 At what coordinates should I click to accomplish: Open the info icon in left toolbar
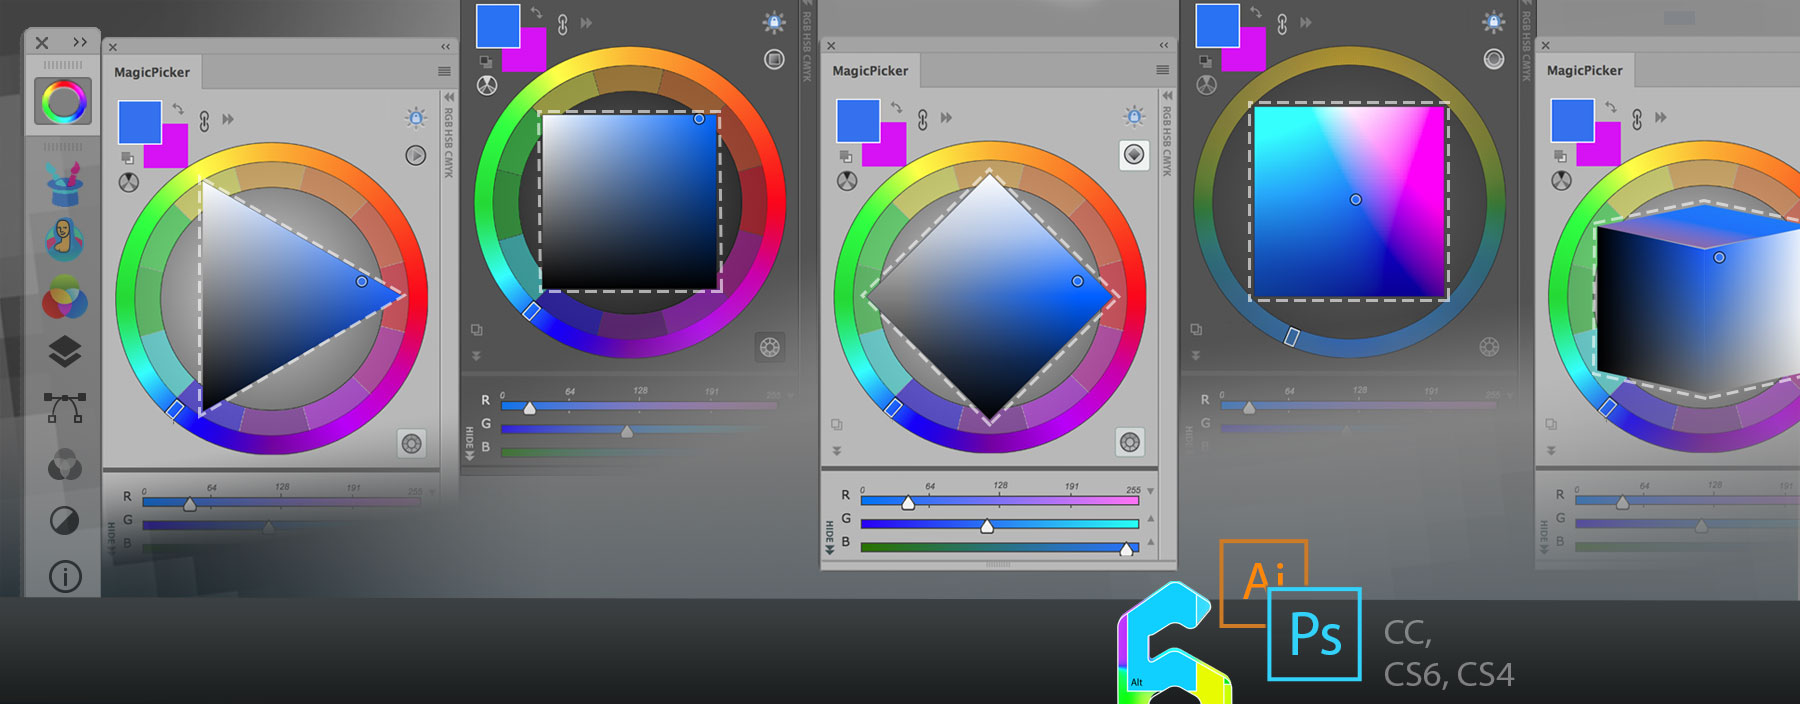65,576
